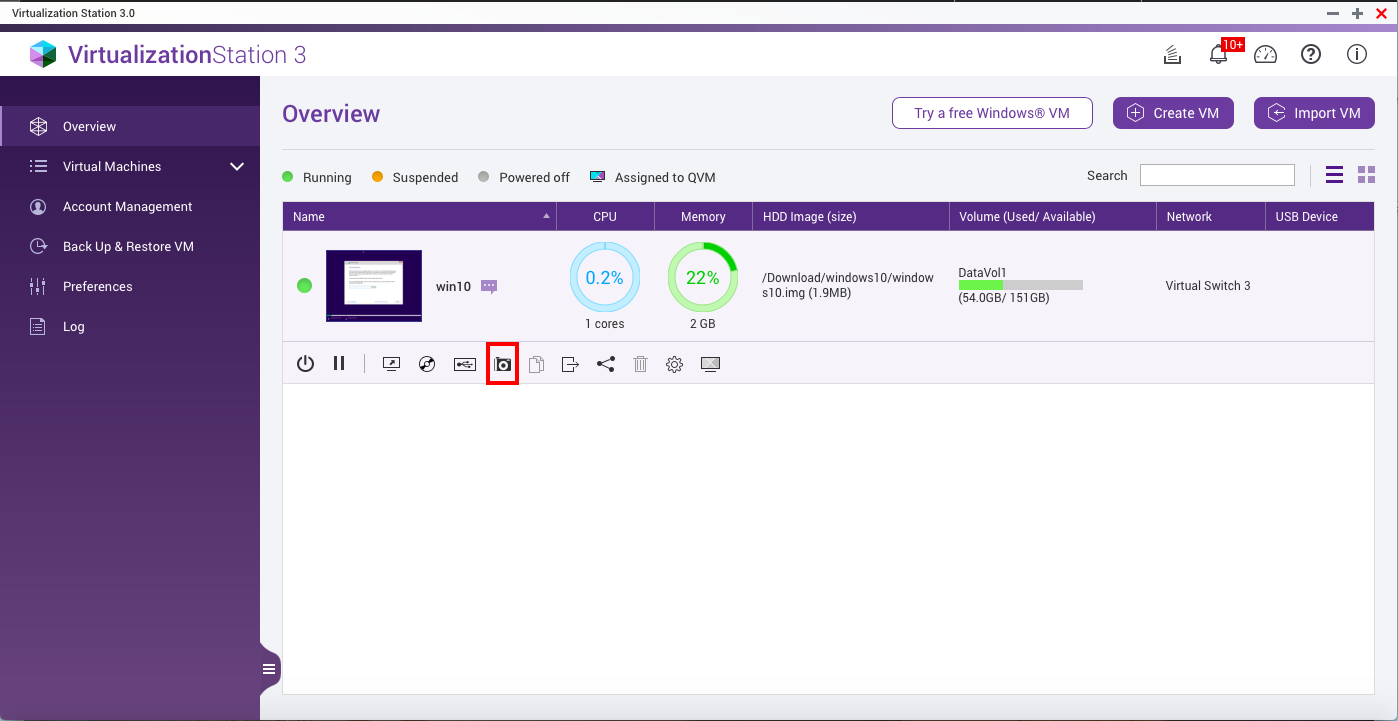Click Try a free Windows VM button
This screenshot has height=721, width=1398.
click(x=992, y=113)
